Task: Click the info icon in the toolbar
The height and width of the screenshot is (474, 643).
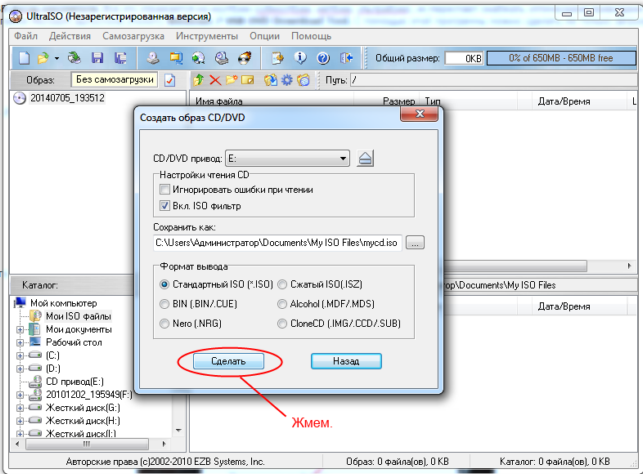Action: point(300,58)
